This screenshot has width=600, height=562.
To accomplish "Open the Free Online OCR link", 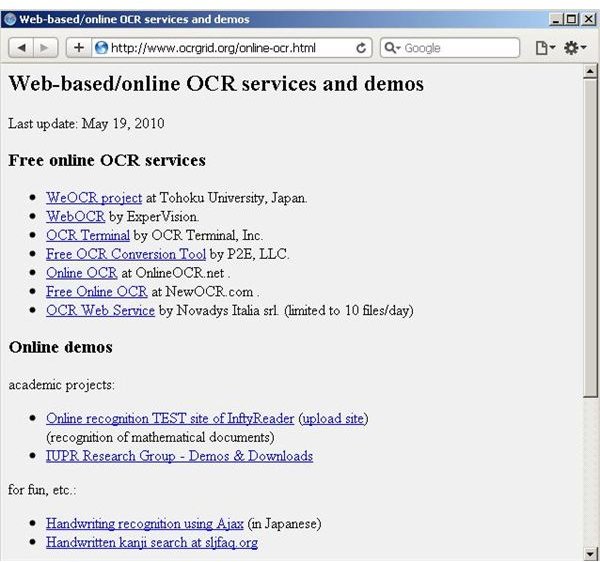I will (96, 292).
